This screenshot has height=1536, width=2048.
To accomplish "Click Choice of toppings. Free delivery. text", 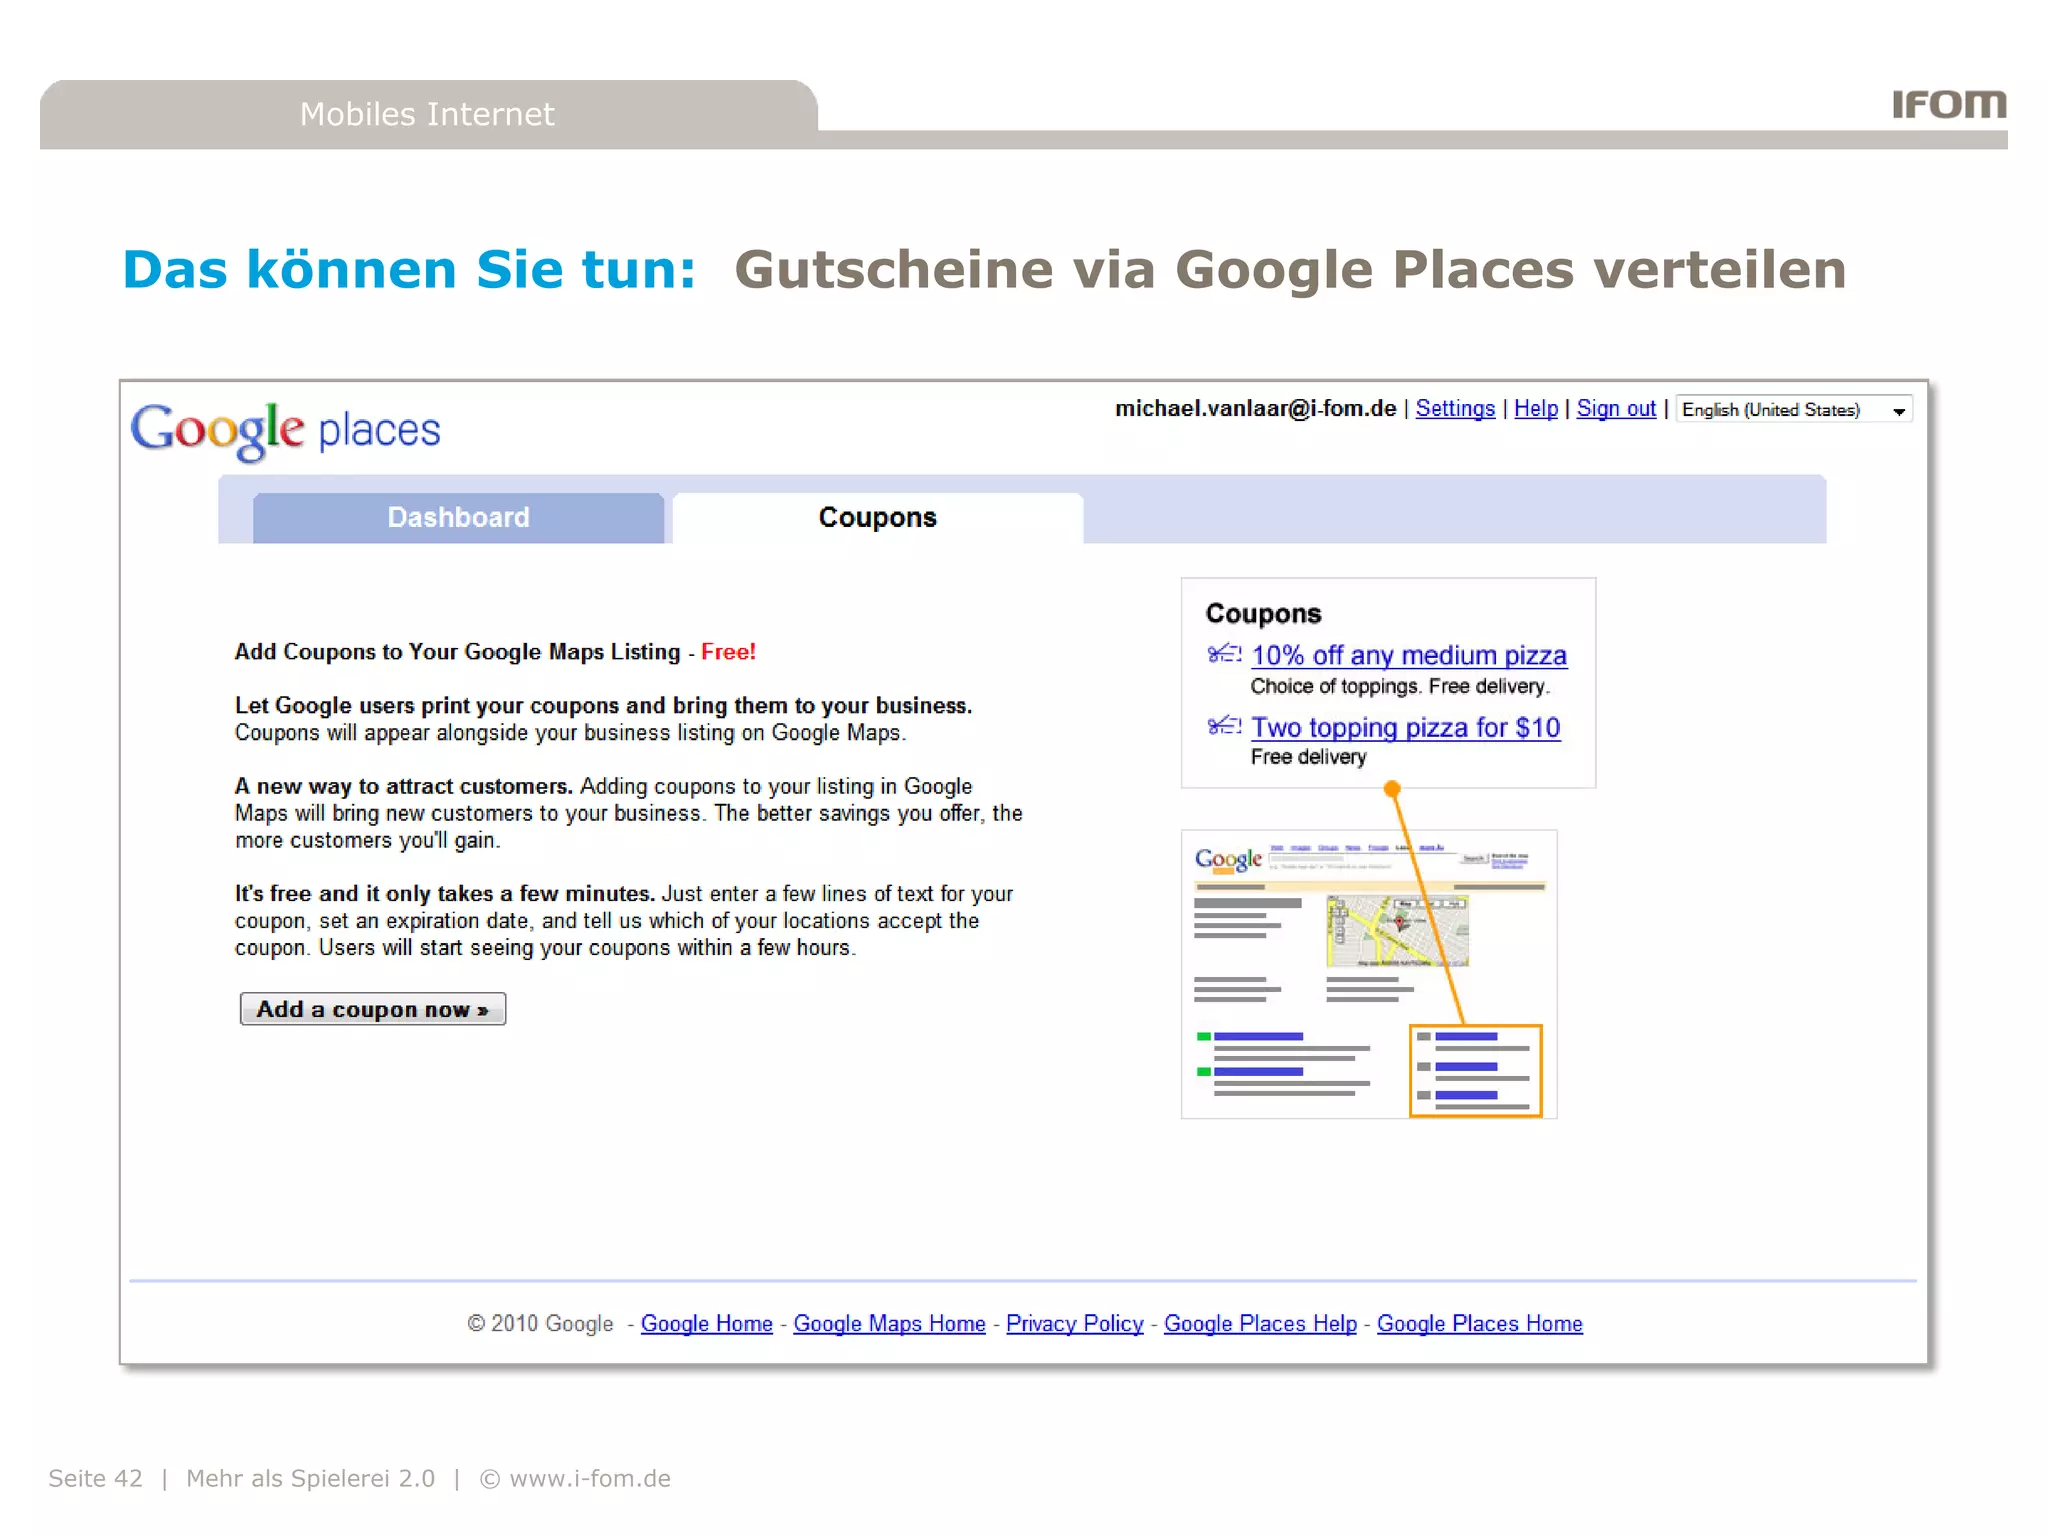I will (1400, 687).
